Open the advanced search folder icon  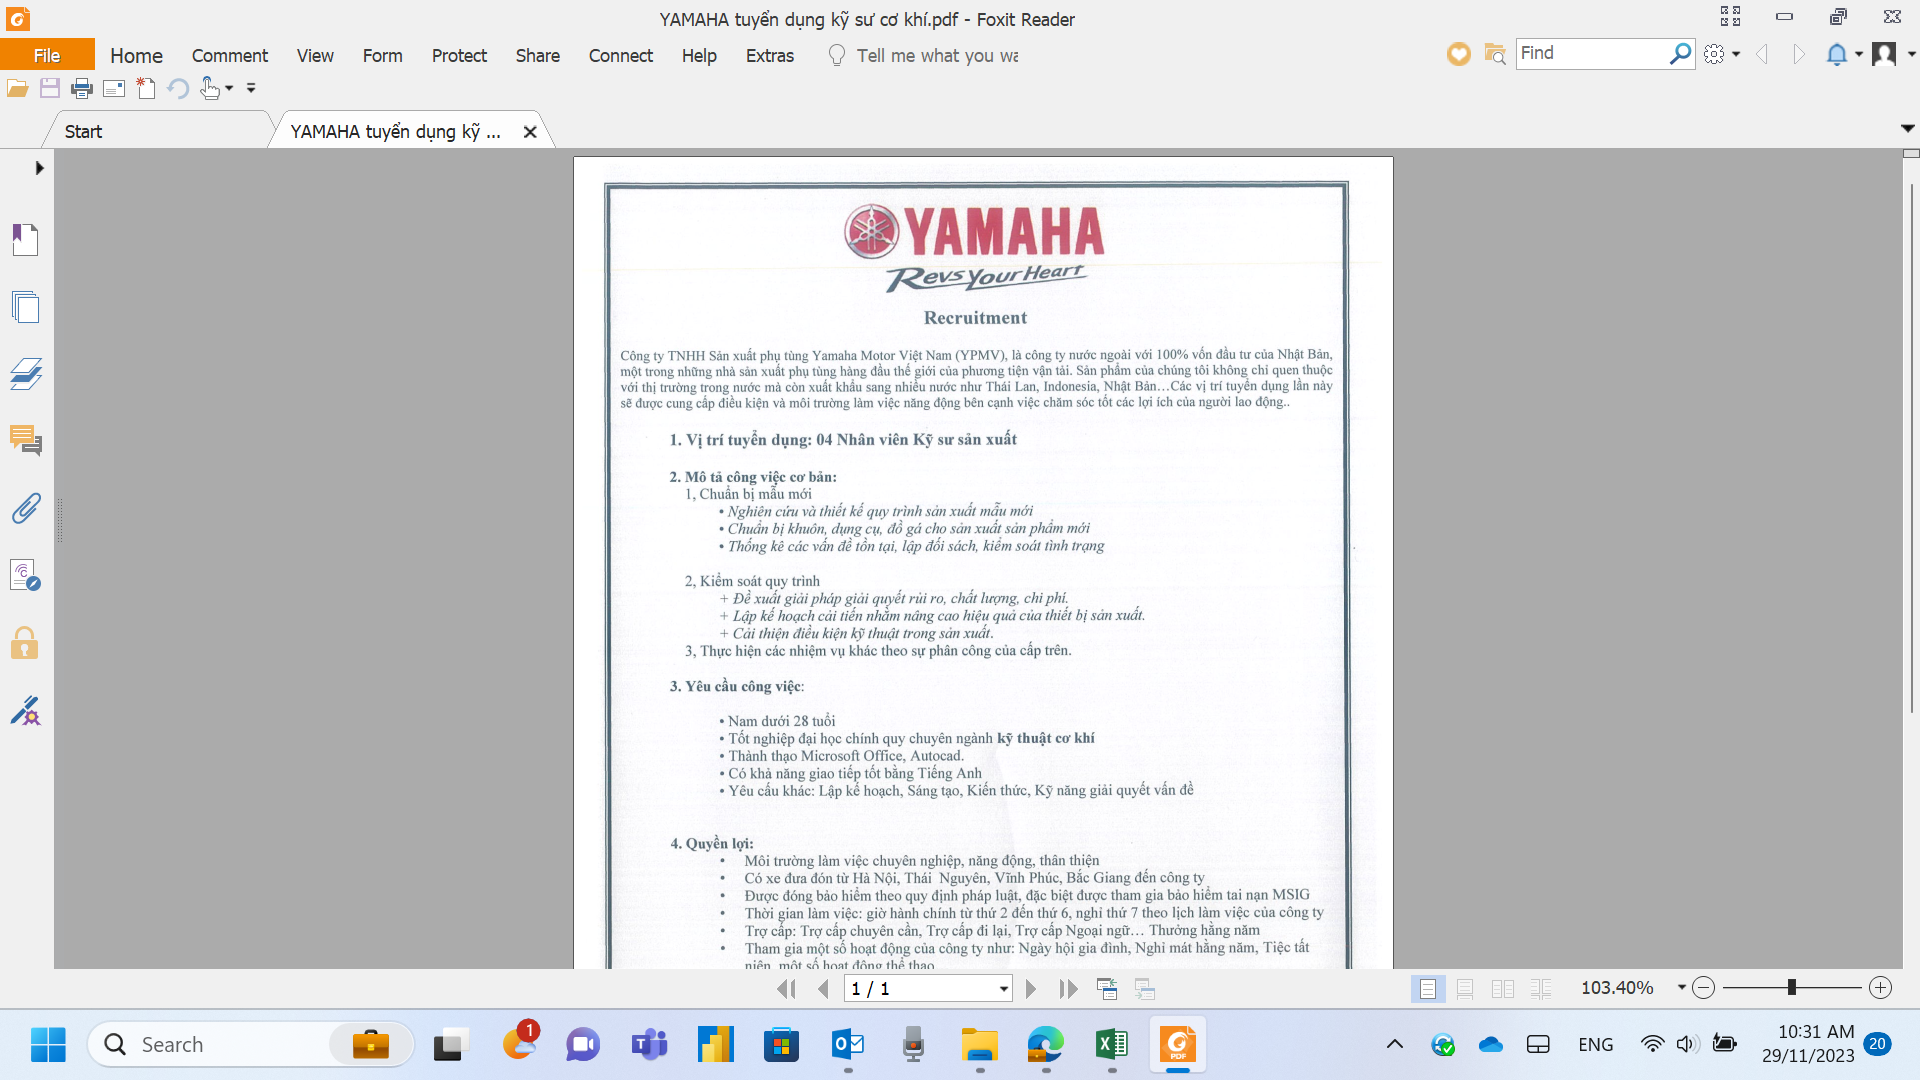tap(1495, 54)
